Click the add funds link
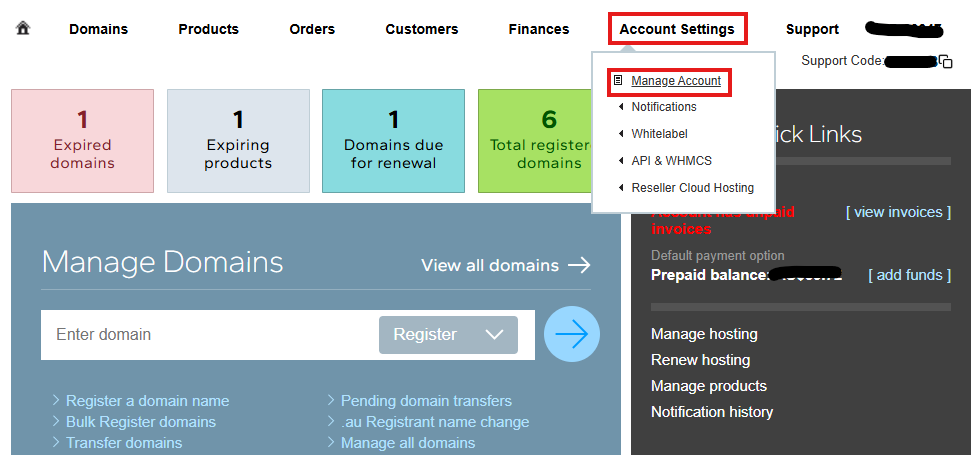This screenshot has height=455, width=978. click(909, 275)
